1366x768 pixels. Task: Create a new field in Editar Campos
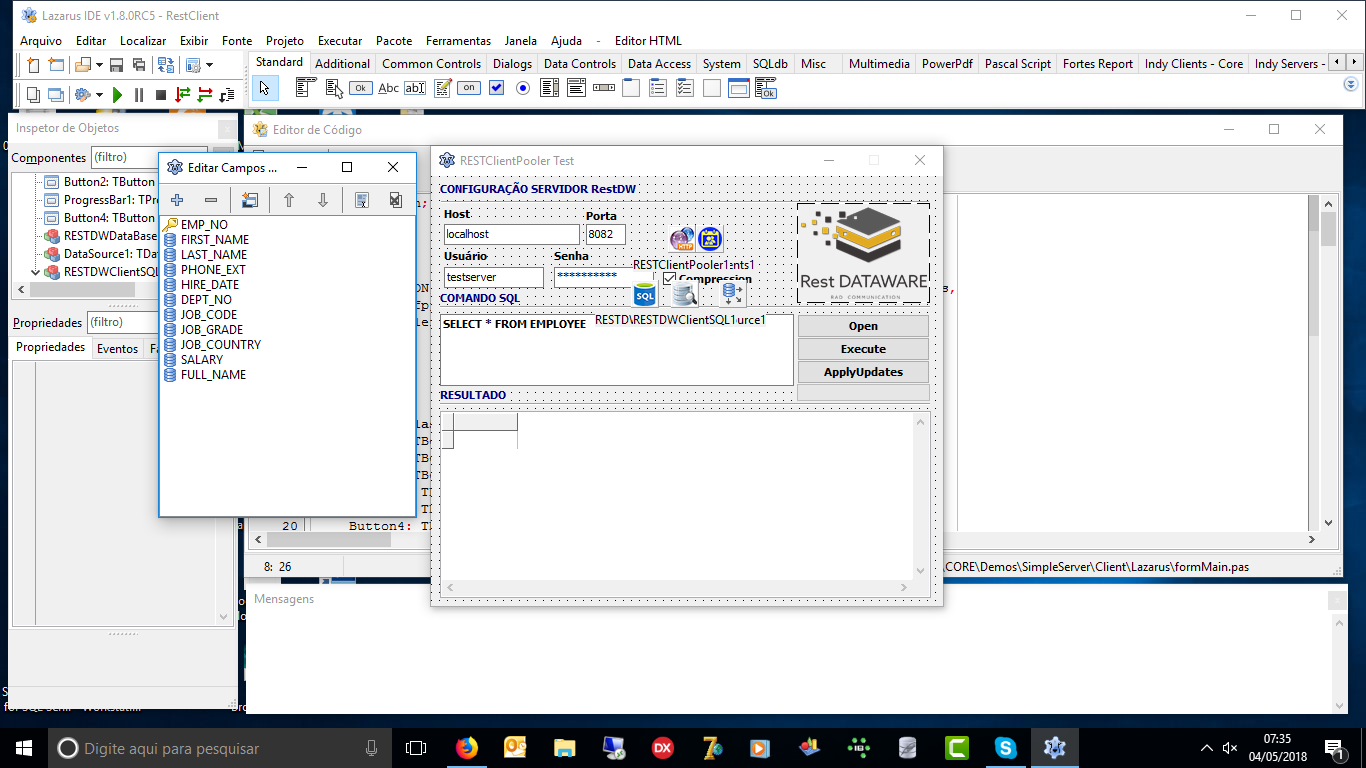[x=250, y=200]
